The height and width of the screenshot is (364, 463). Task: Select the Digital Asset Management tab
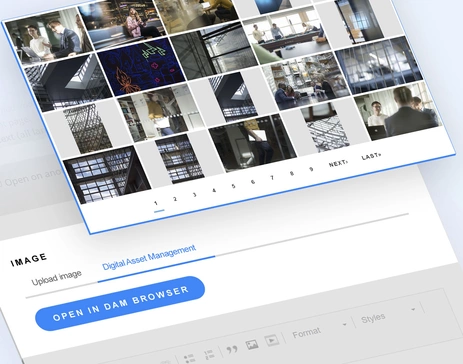[149, 257]
